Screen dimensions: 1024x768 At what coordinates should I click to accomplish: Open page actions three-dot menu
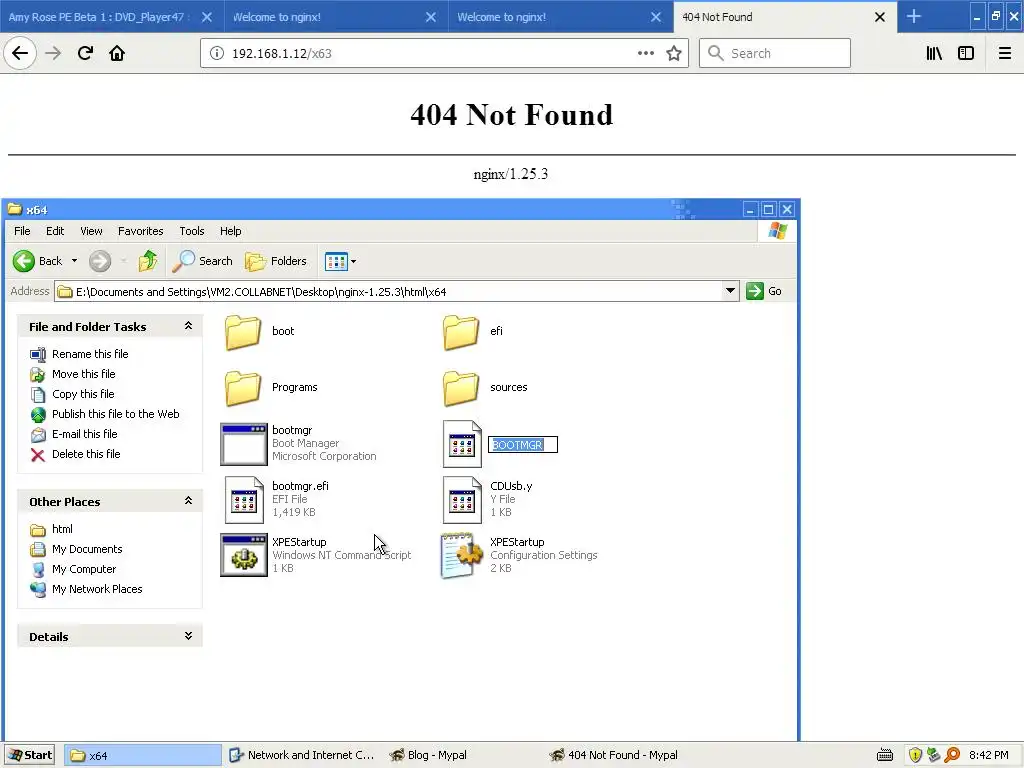pos(645,53)
